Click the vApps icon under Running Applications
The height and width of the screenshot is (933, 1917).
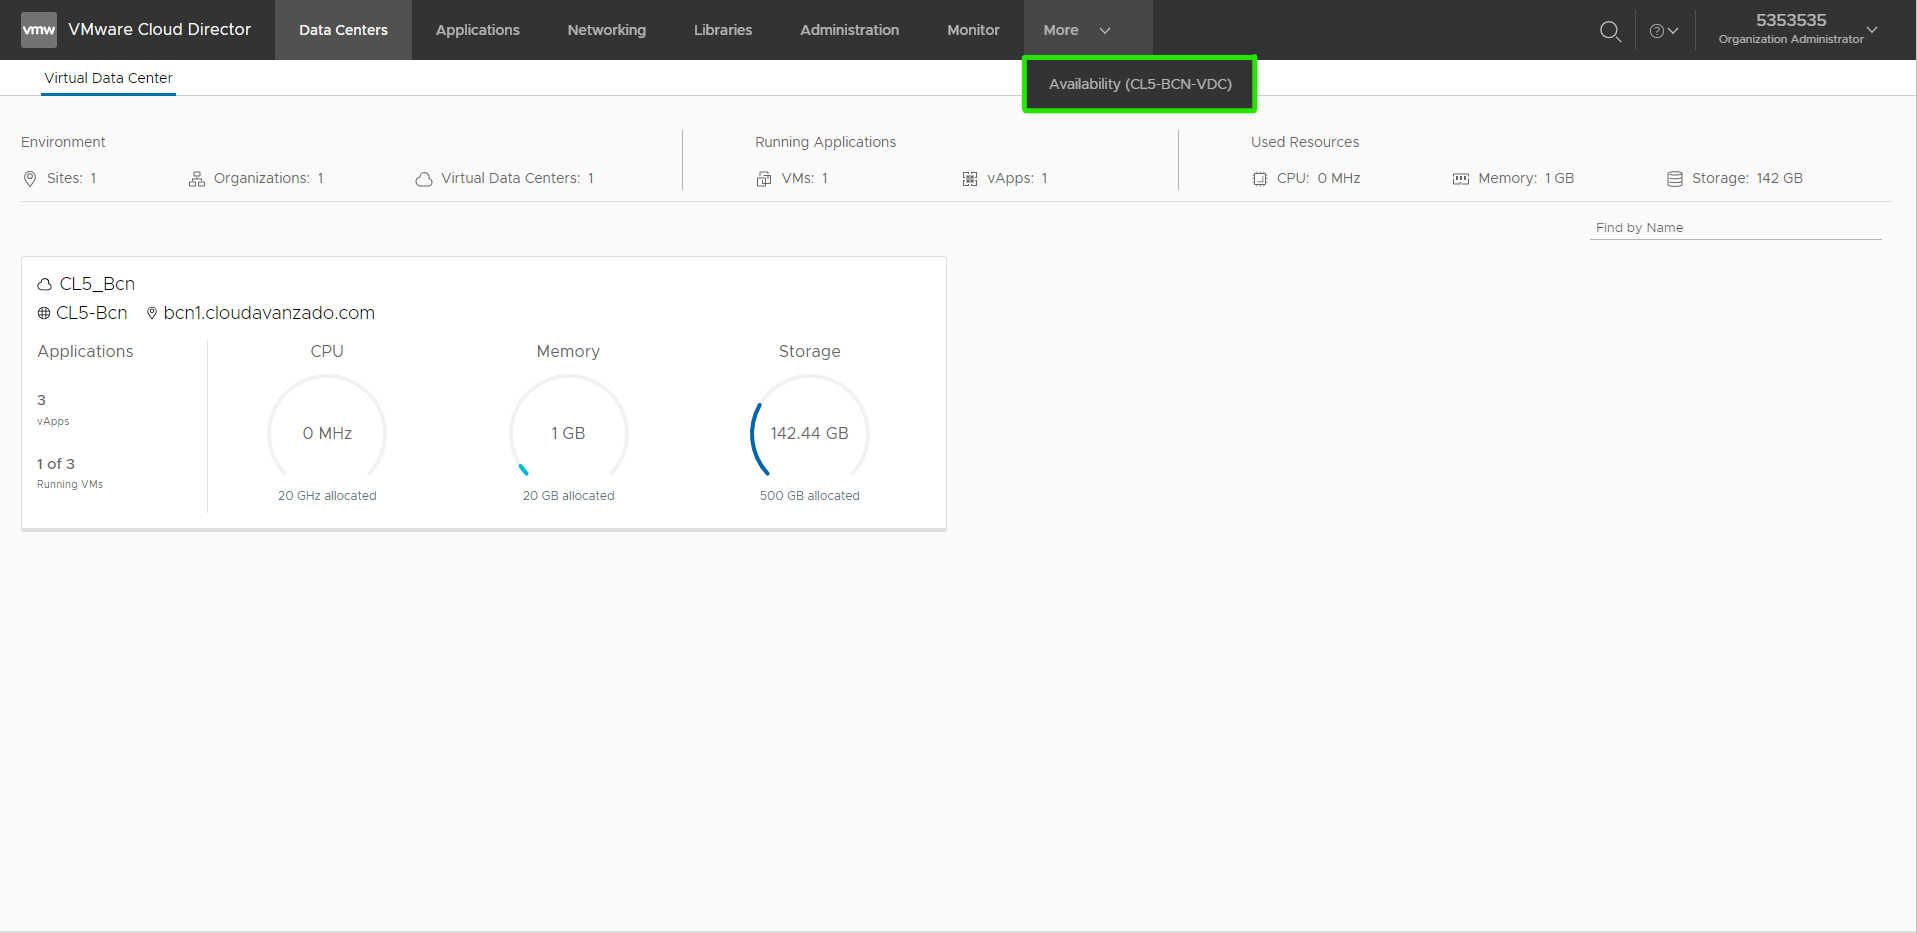coord(970,179)
